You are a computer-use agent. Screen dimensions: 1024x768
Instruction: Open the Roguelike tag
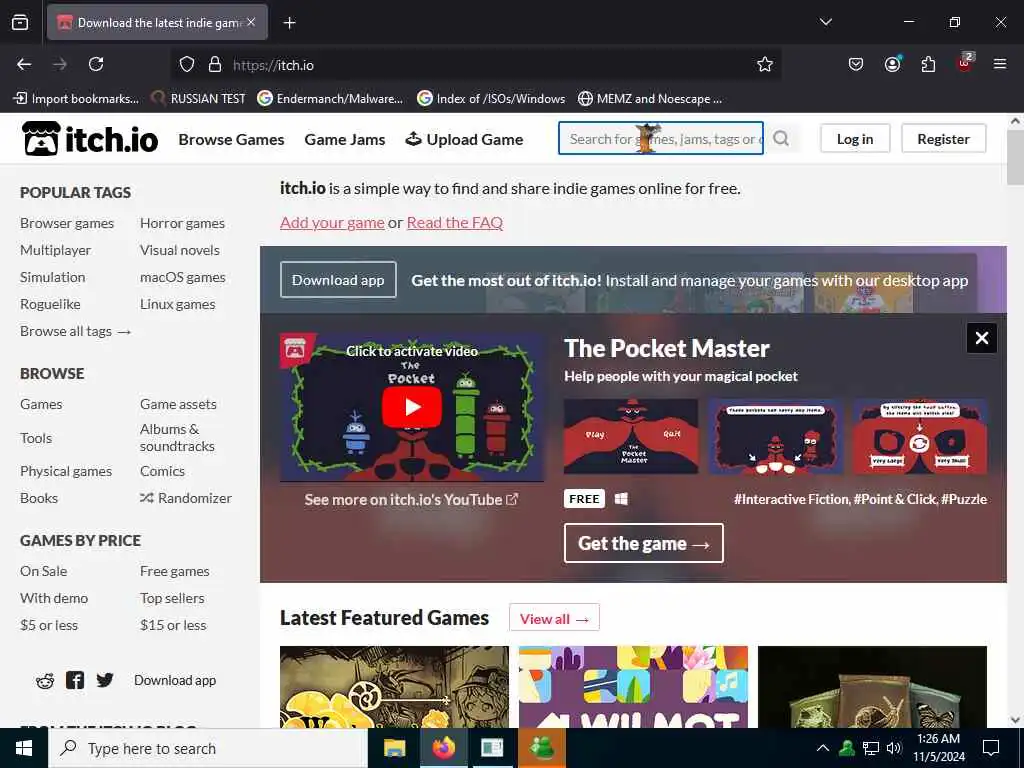(50, 304)
